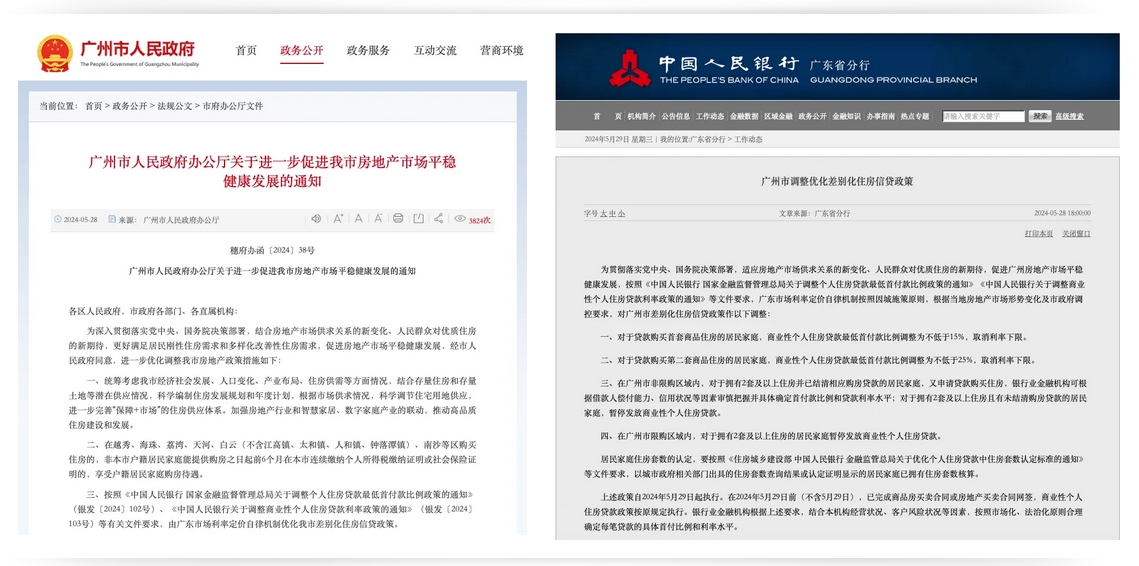Go to 首页 in PBOC navigation bar
Screen dimensions: 1139x566
[607, 116]
